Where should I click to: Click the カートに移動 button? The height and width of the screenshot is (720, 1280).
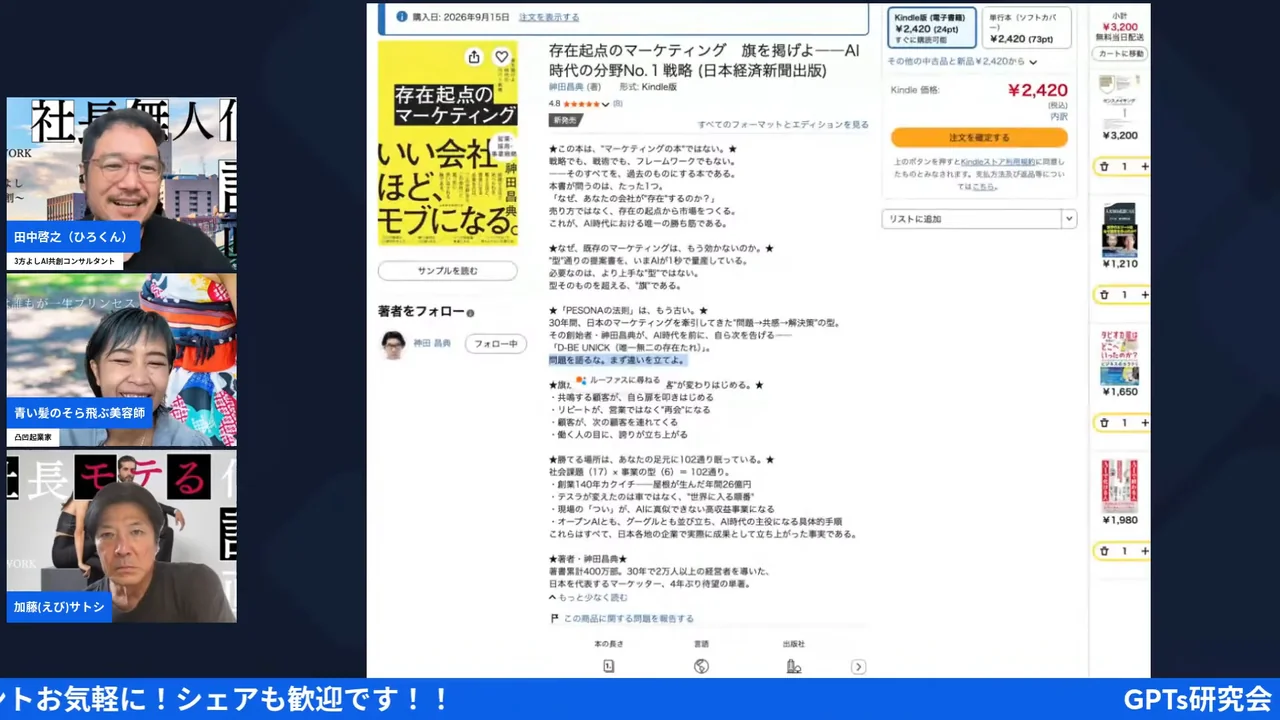coord(1121,54)
